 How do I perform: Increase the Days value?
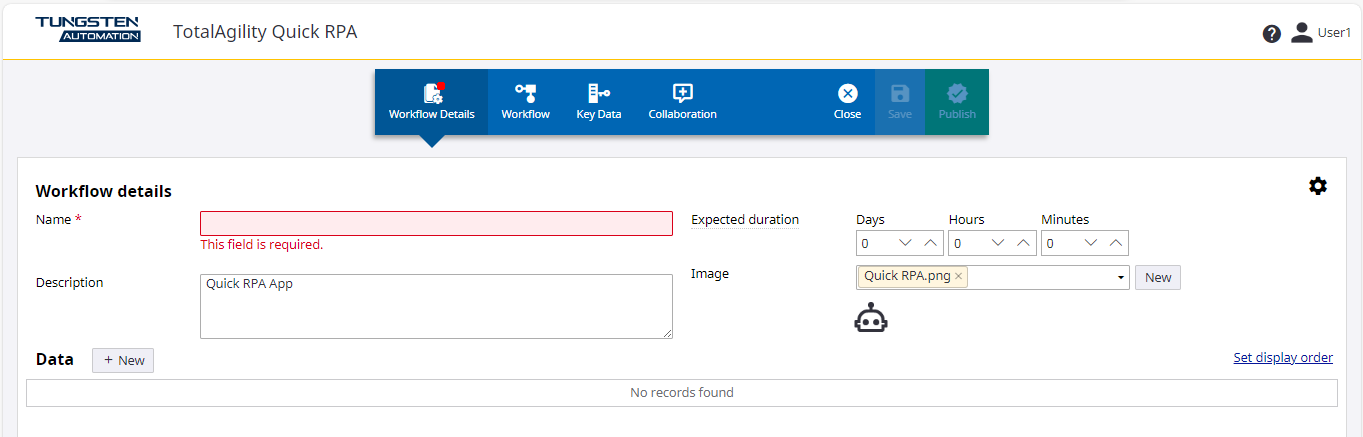point(930,243)
